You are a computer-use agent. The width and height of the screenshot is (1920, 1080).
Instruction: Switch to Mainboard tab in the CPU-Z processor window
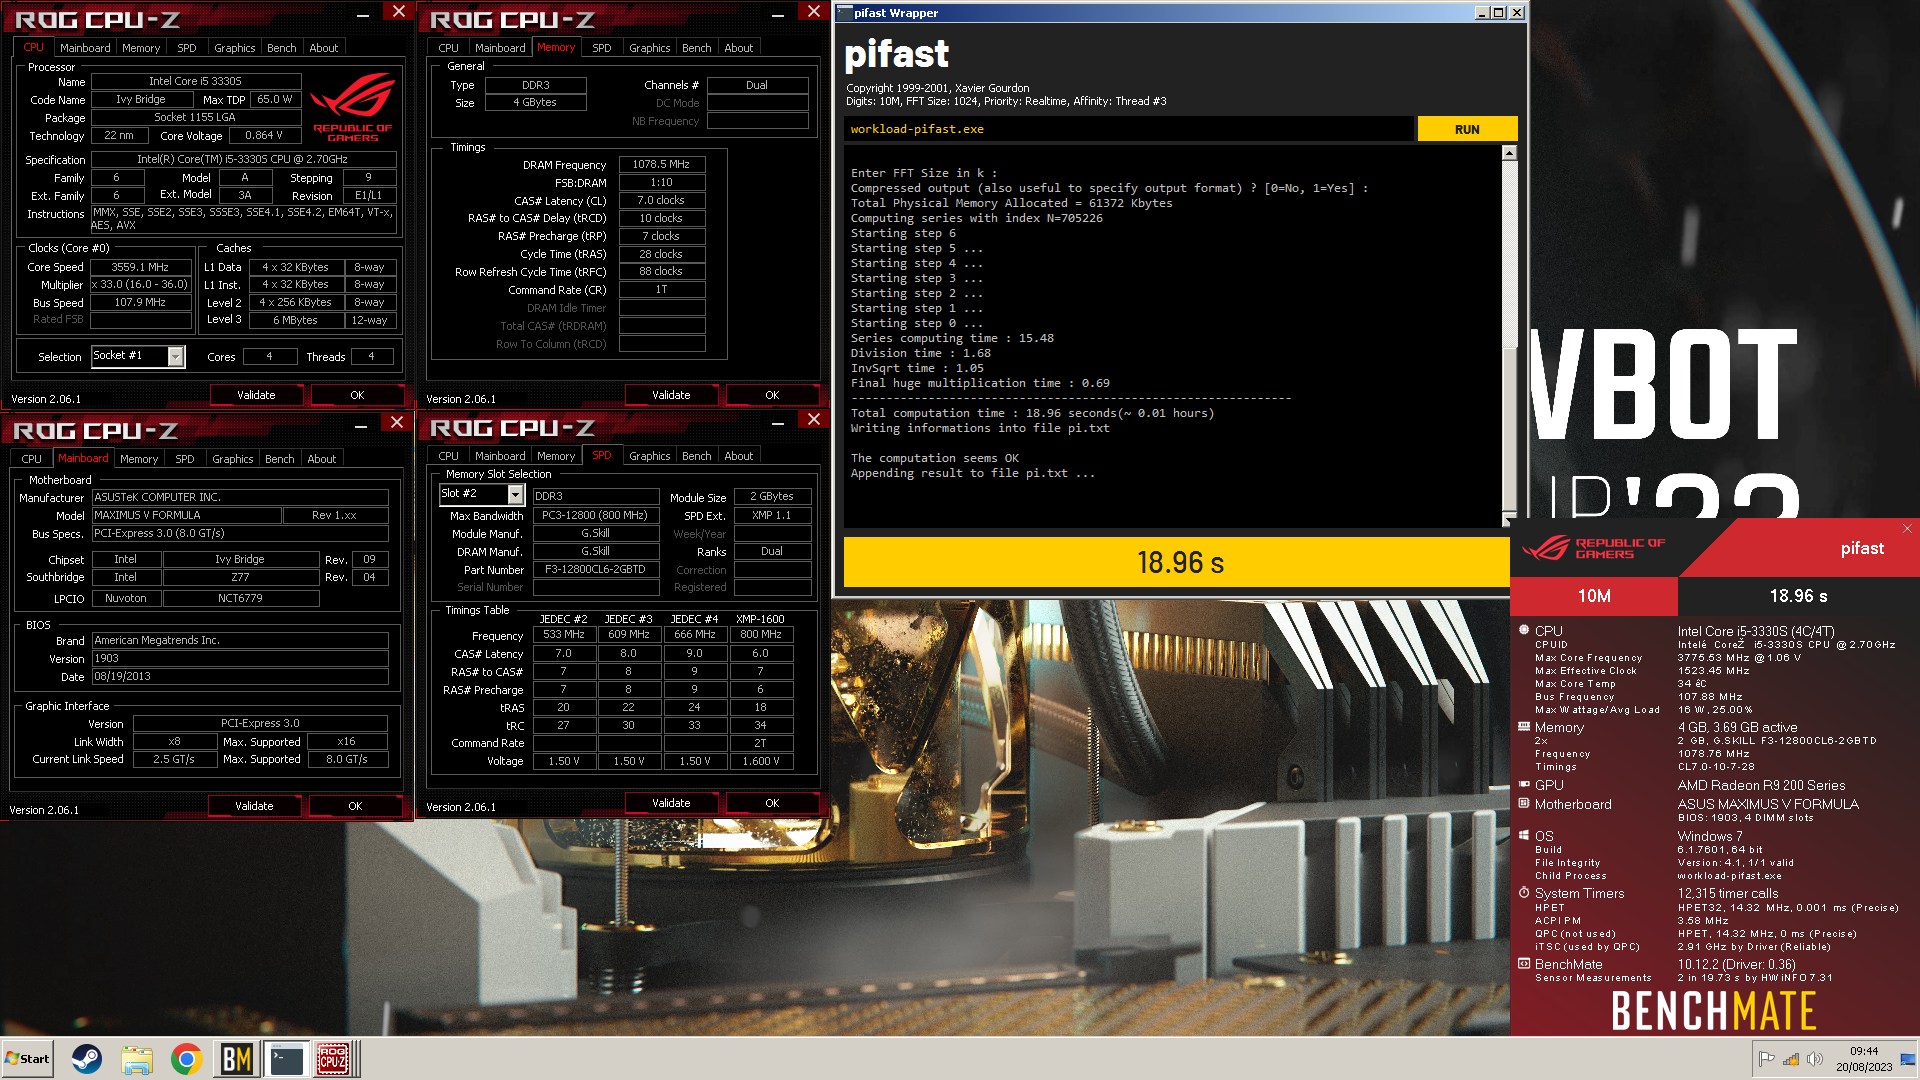coord(85,48)
